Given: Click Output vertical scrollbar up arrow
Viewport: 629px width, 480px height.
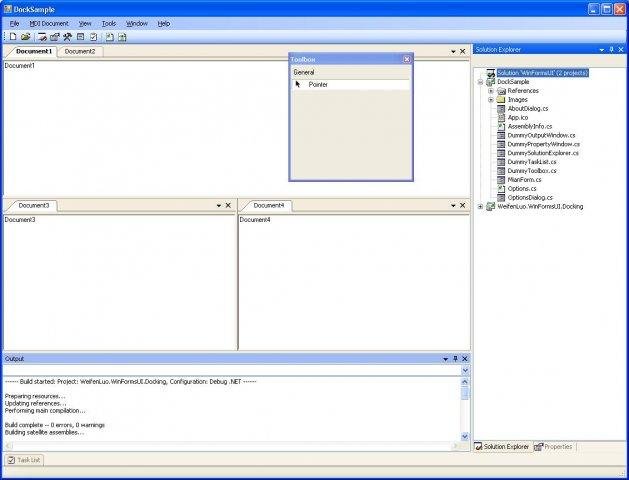Looking at the screenshot, I should click(465, 382).
